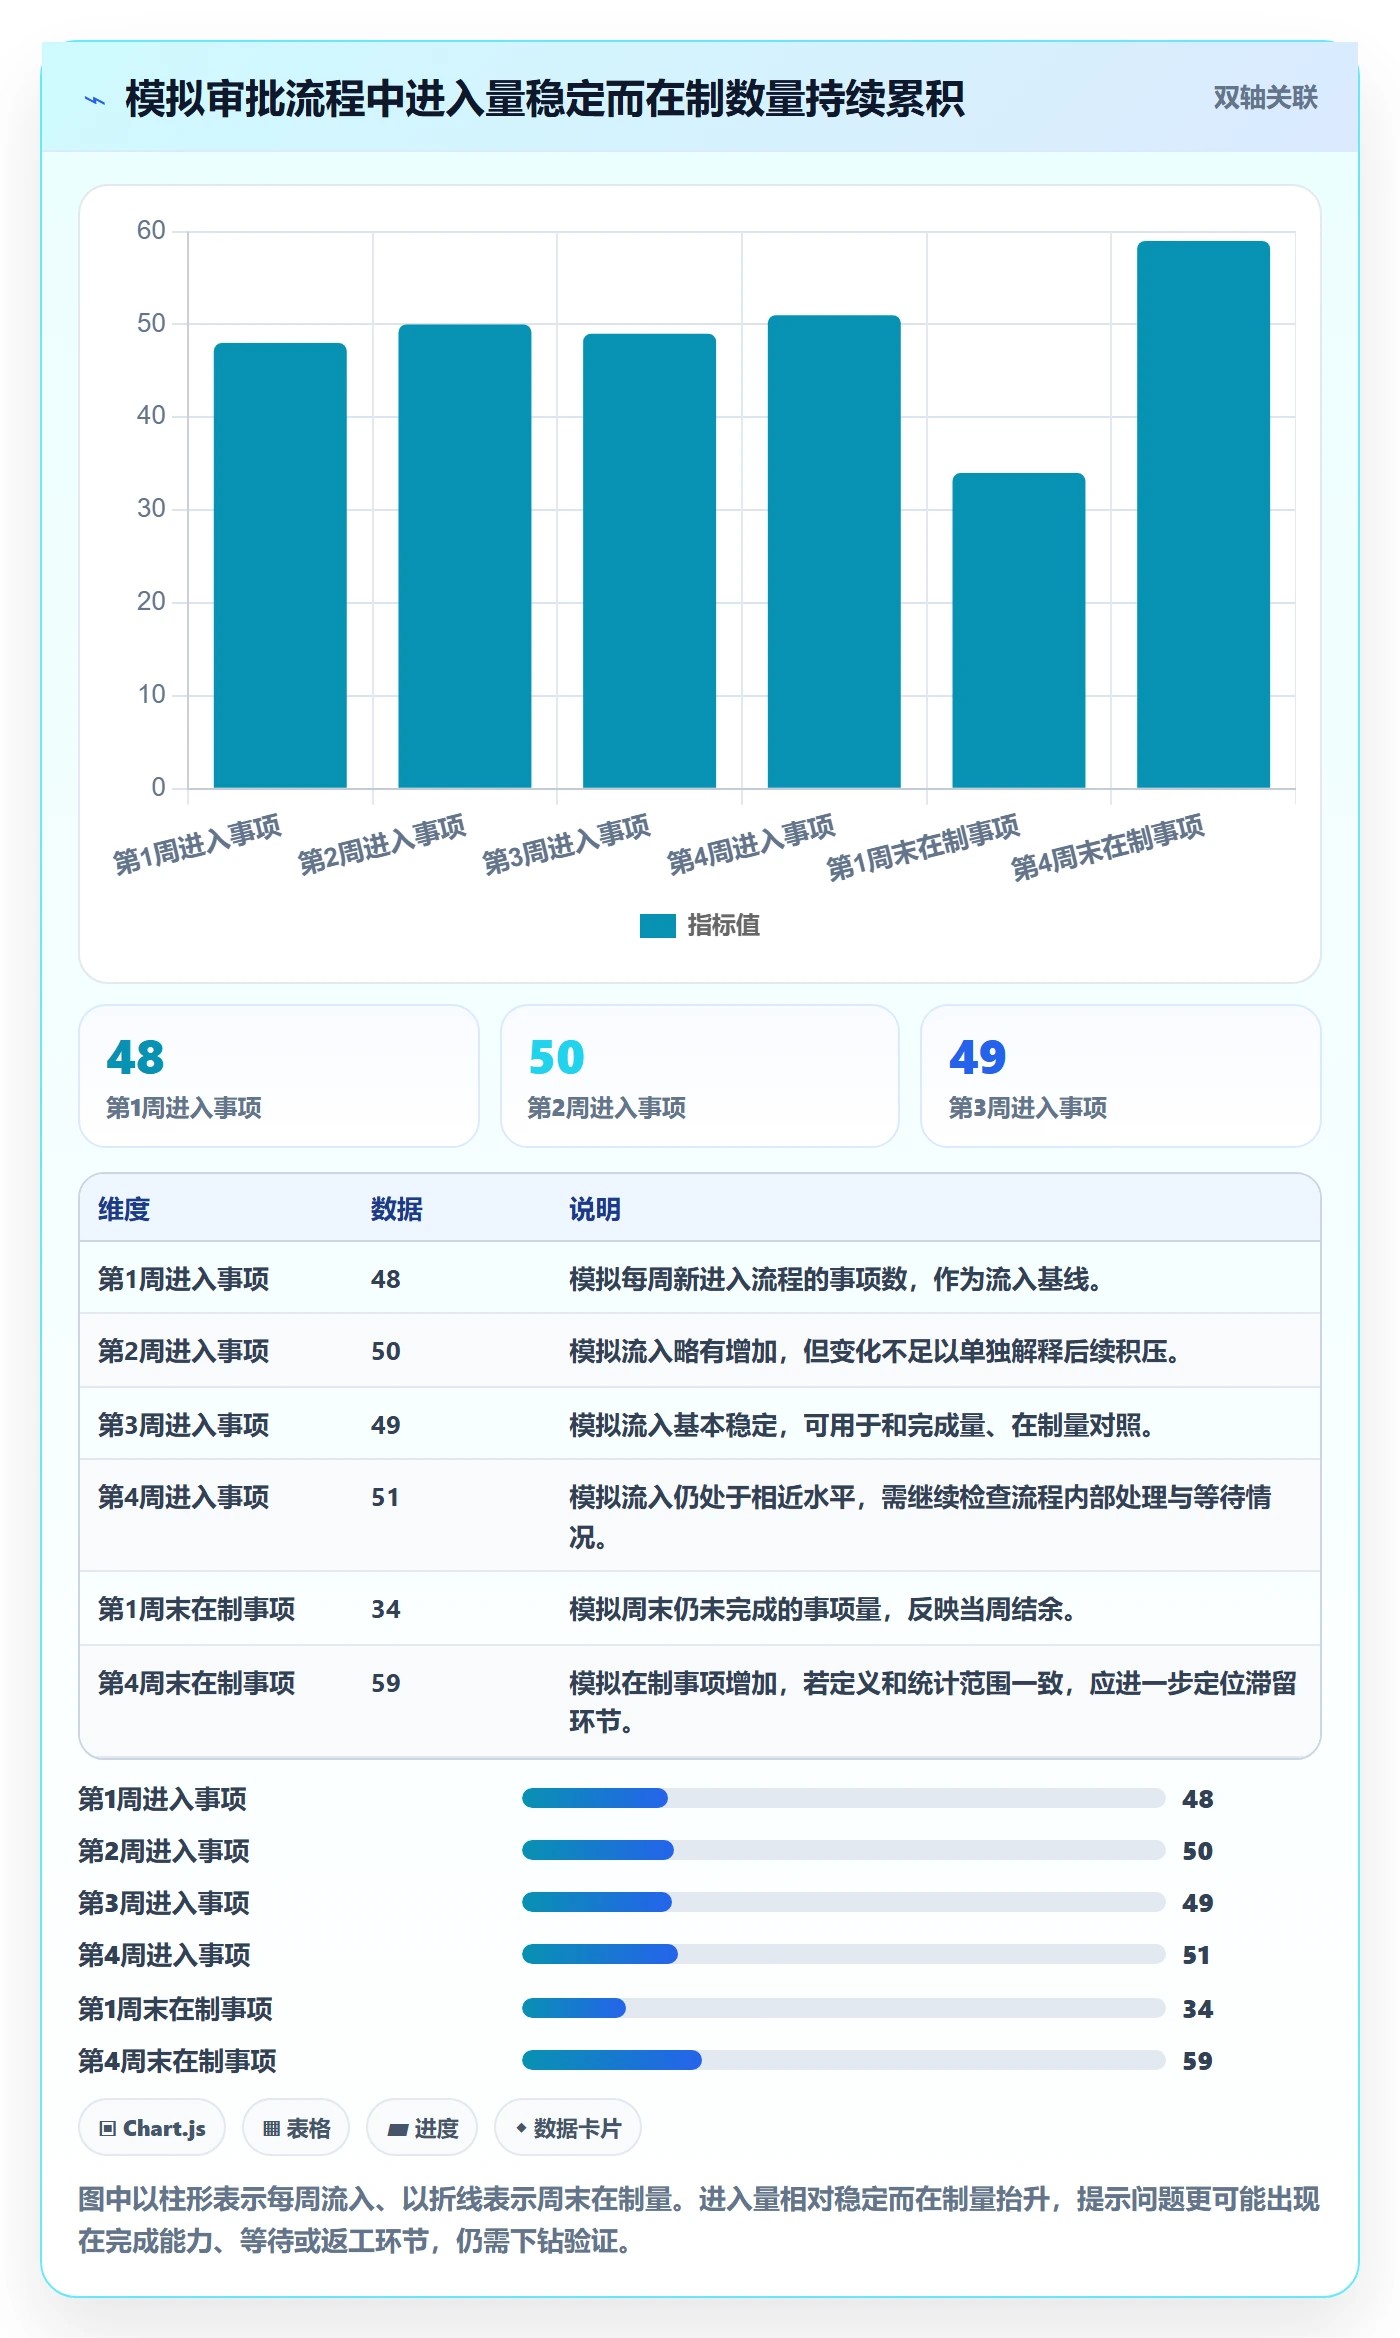This screenshot has width=1400, height=2338.
Task: Click the lightning icon beside the title
Action: [95, 100]
